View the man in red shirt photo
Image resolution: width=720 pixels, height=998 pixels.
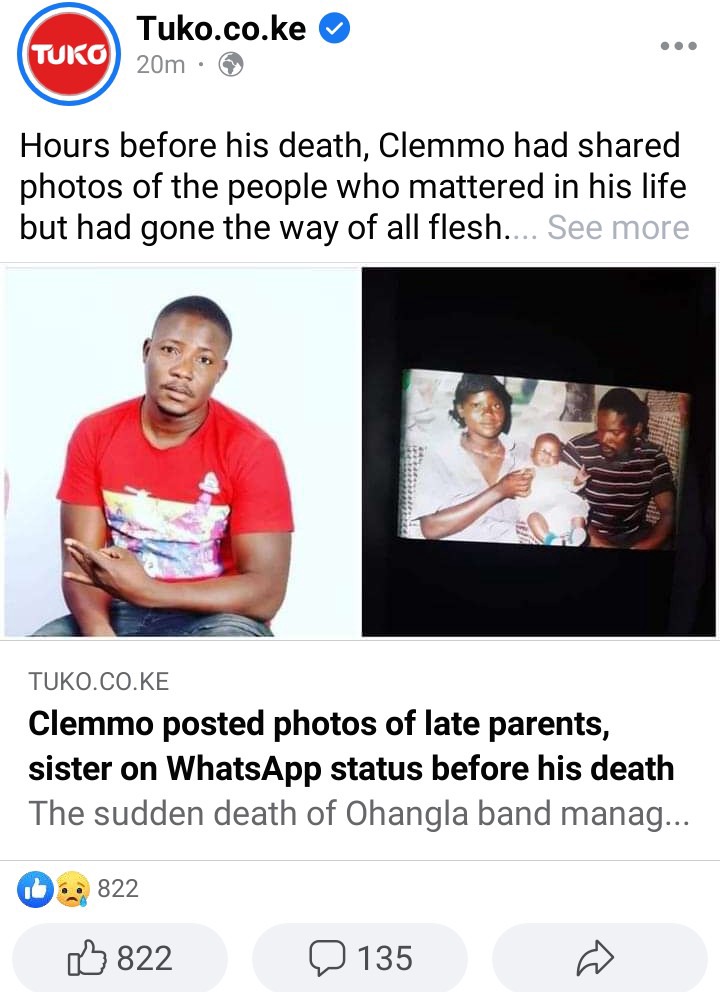181,452
